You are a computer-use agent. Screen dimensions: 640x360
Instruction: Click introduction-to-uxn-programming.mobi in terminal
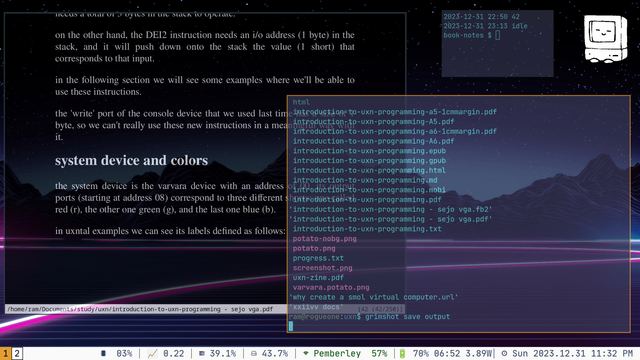369,190
